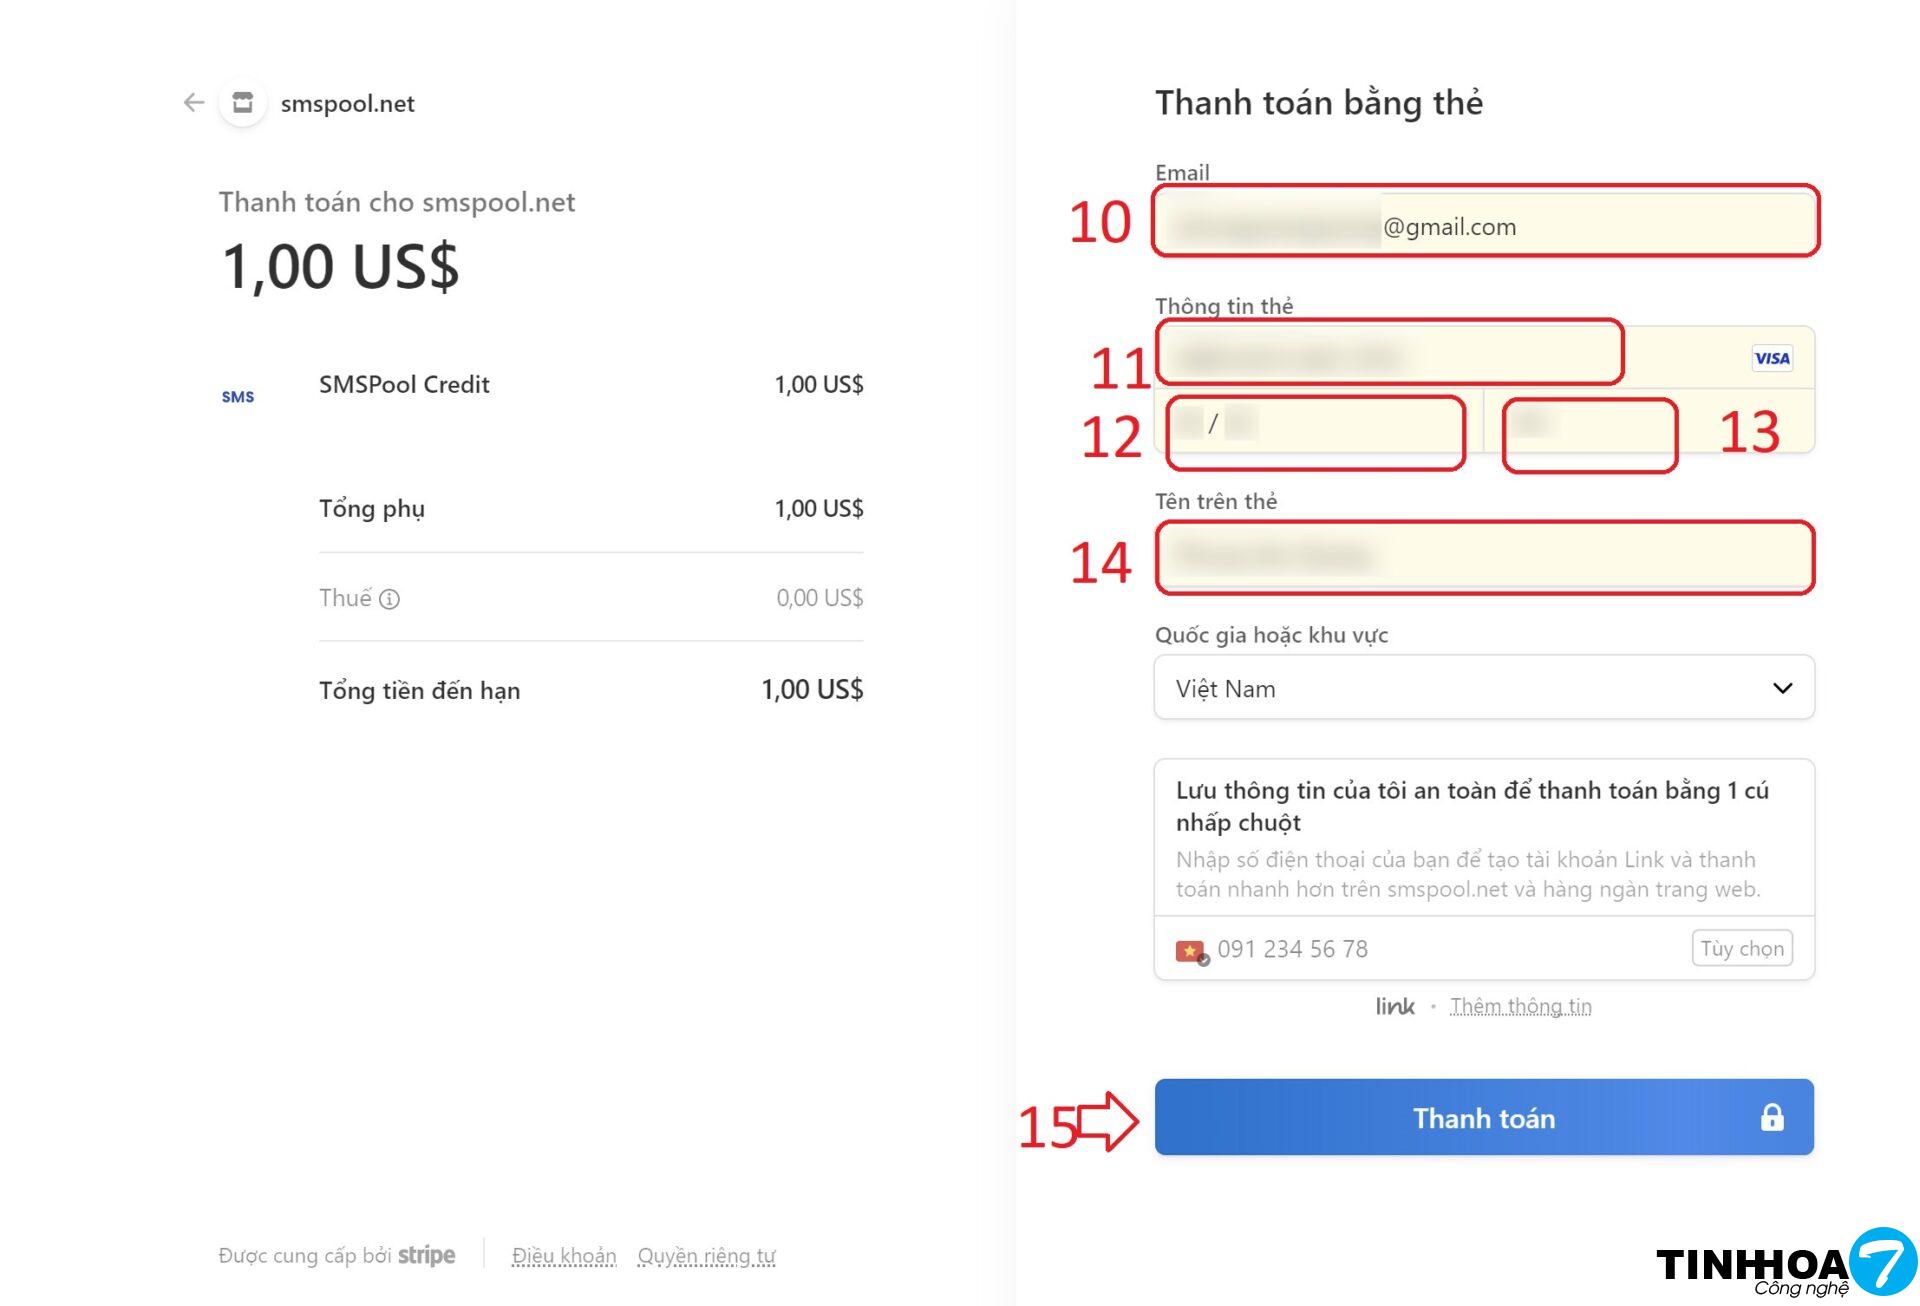
Task: Open the Thêm thông tin link
Action: pos(1520,1007)
